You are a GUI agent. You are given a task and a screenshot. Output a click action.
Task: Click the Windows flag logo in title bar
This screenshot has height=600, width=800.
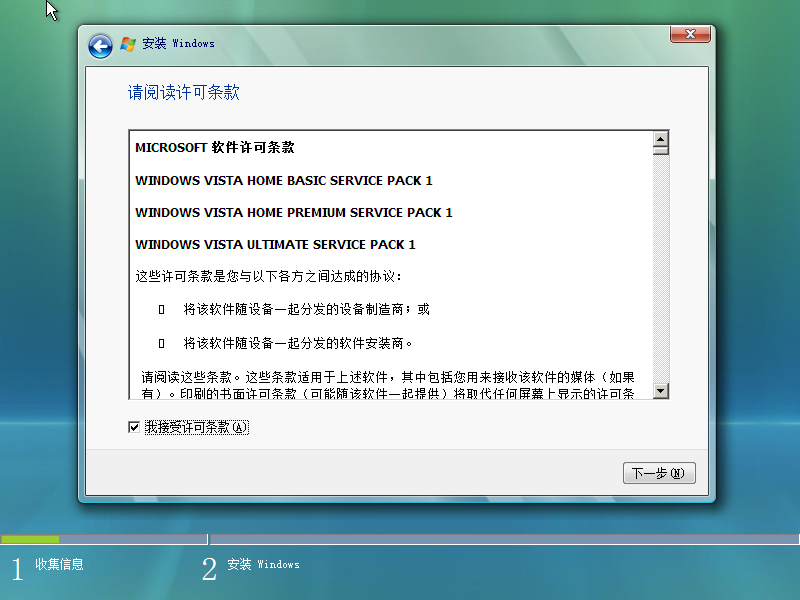coord(128,44)
